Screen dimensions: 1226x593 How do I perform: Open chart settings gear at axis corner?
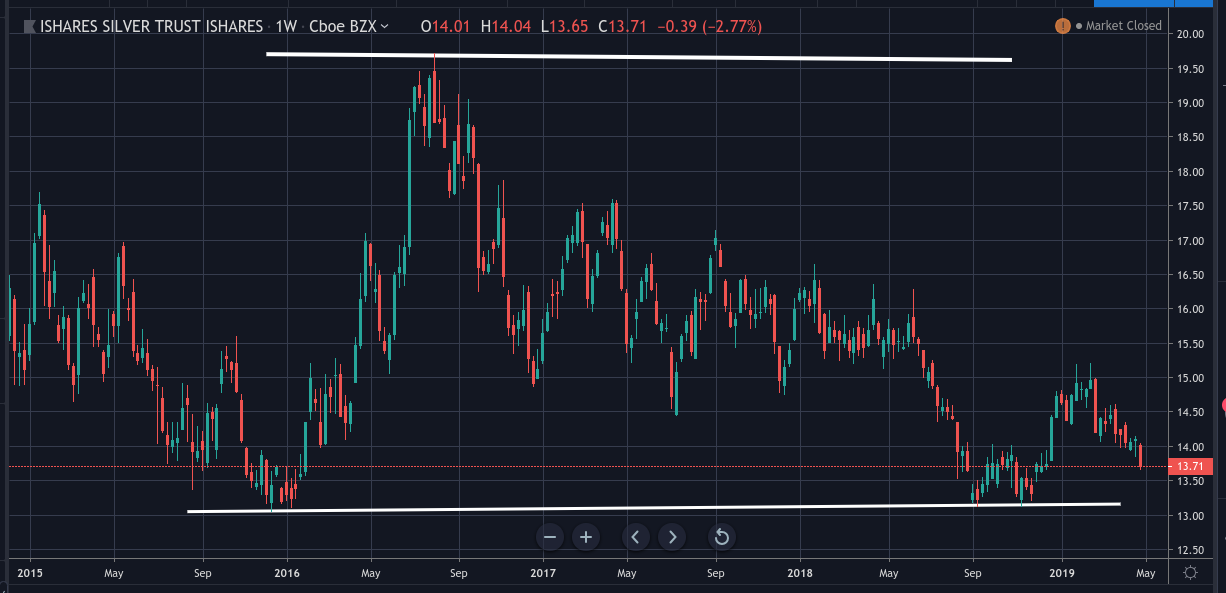[1191, 573]
